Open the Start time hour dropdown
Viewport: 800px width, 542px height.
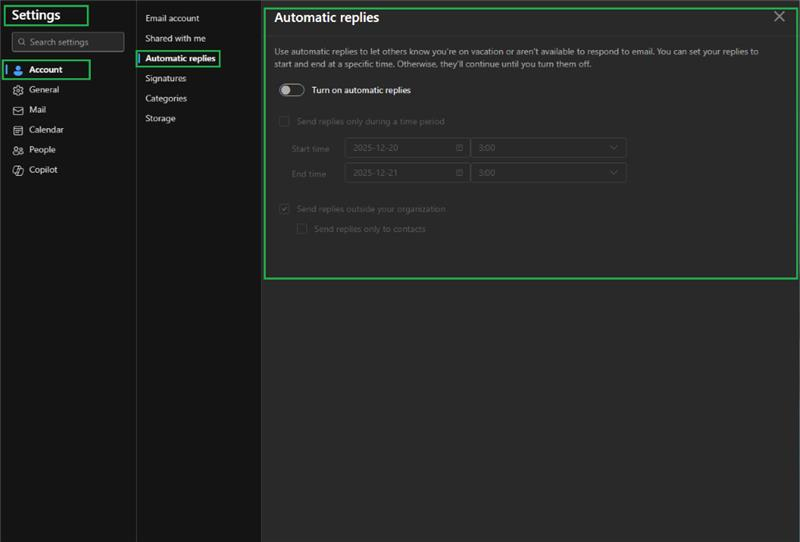click(x=548, y=148)
